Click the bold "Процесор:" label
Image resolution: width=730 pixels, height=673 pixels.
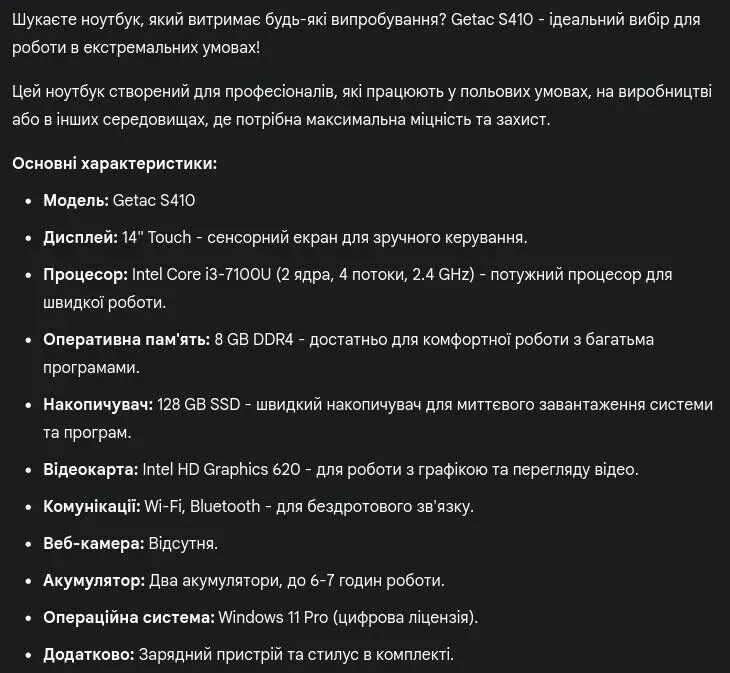(85, 274)
